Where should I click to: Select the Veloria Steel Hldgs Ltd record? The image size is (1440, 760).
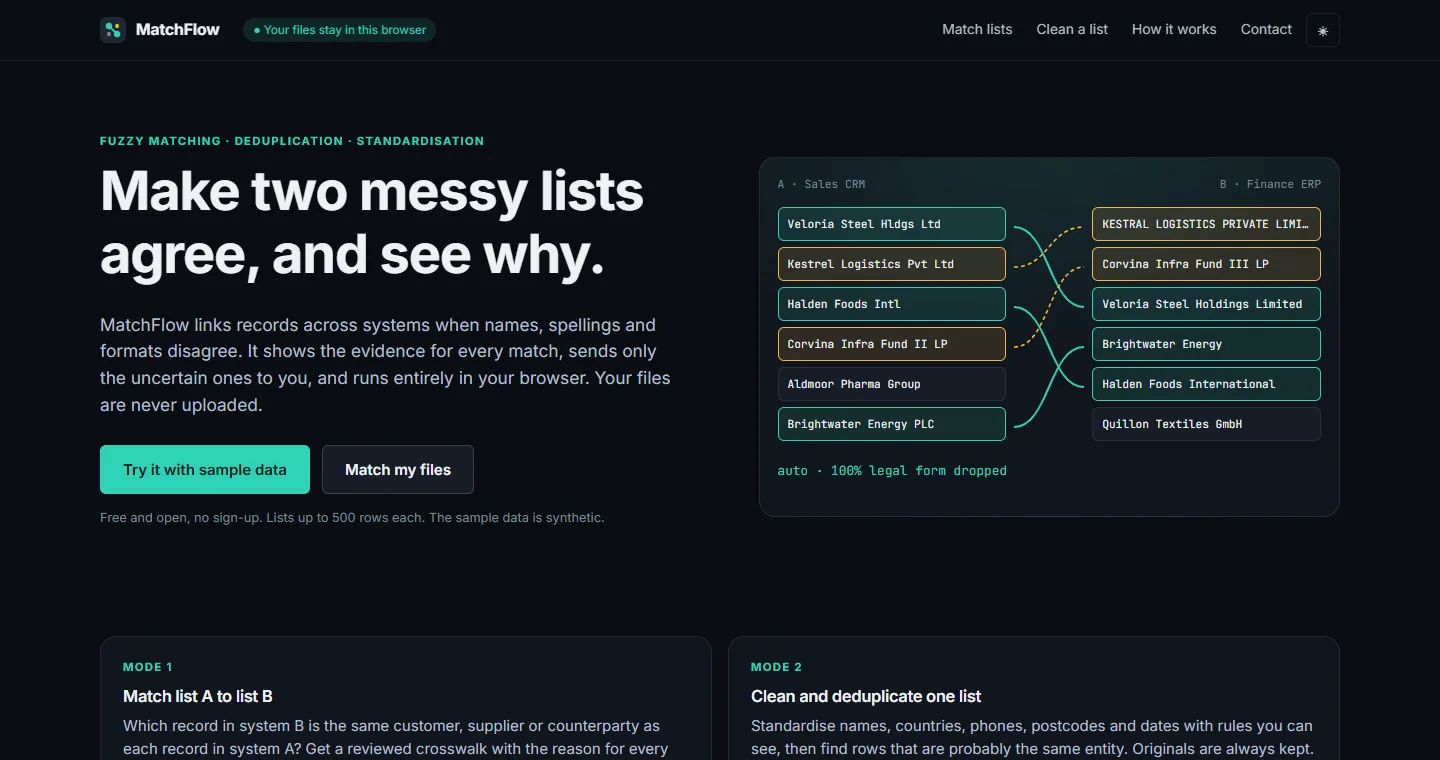[x=892, y=224]
